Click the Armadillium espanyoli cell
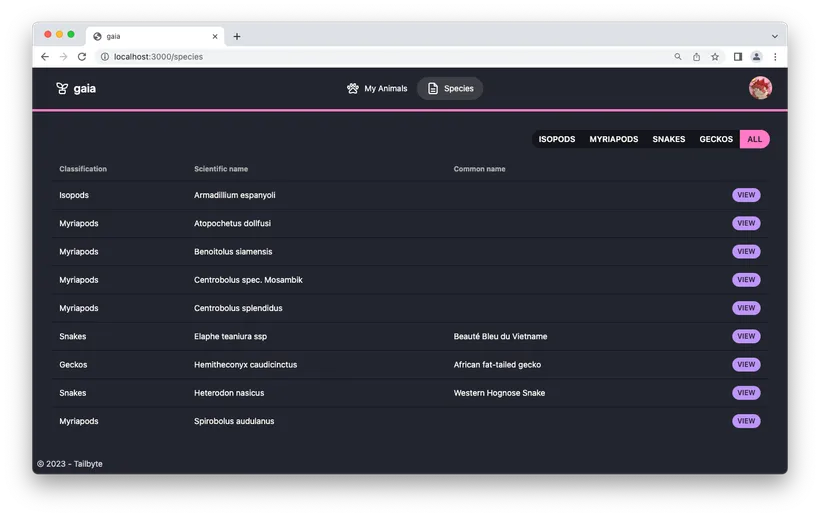 (x=235, y=195)
